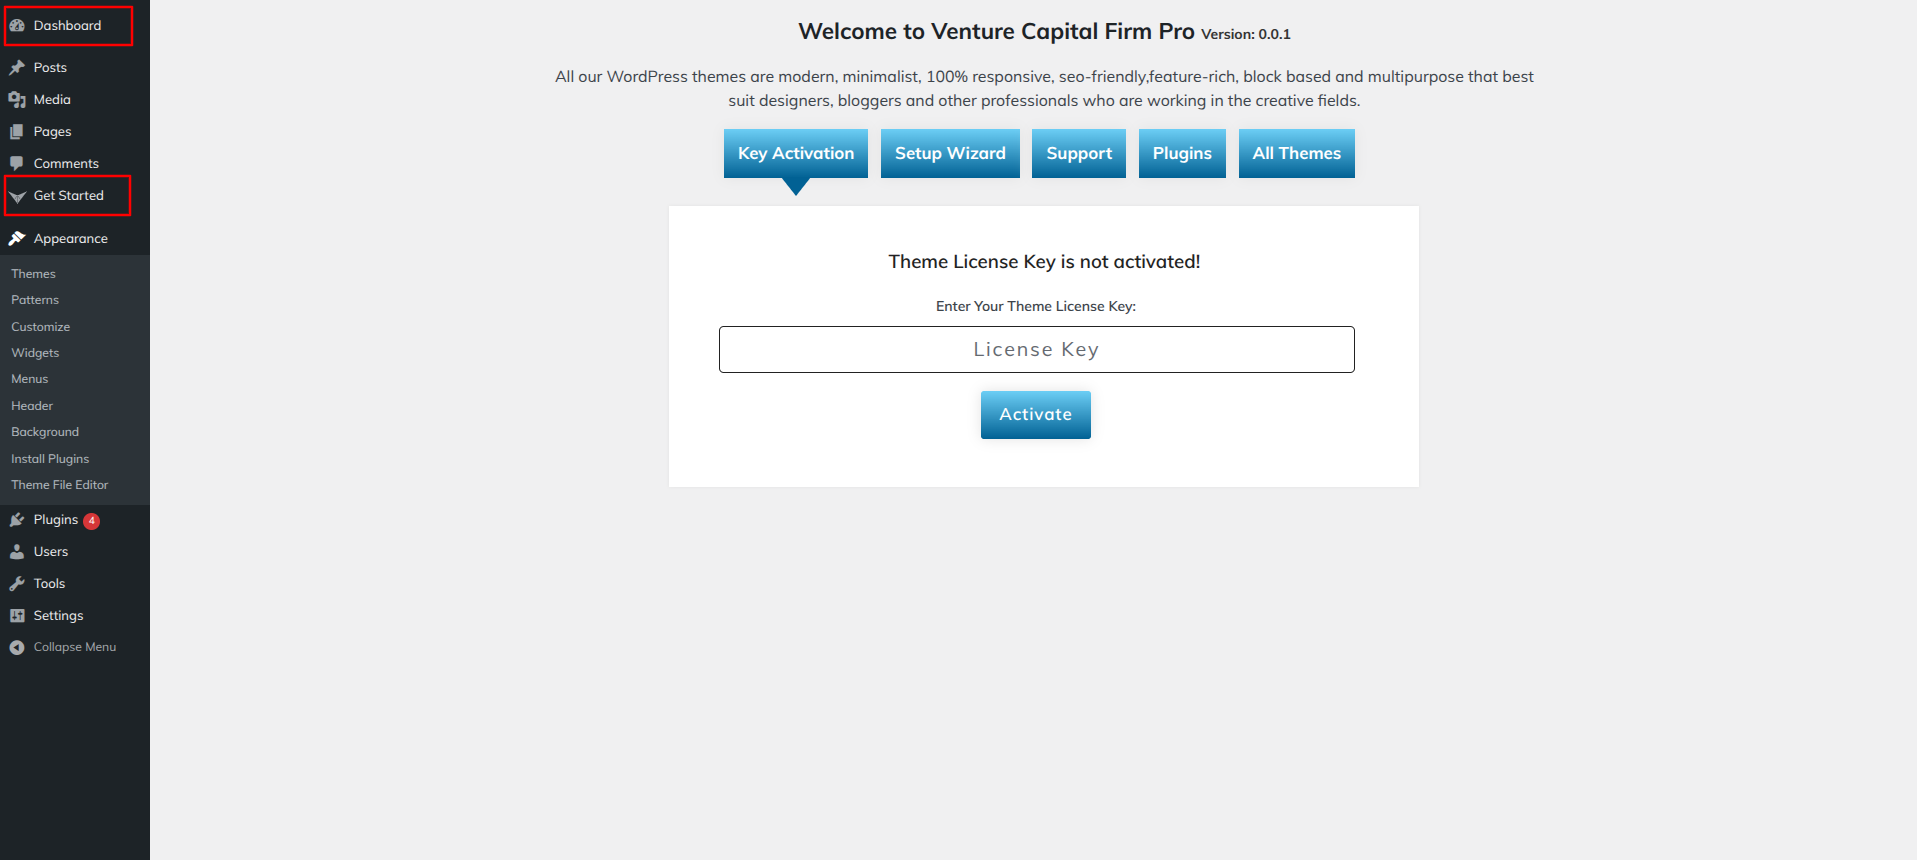The image size is (1917, 860).
Task: Click the Users person icon
Action: (17, 552)
